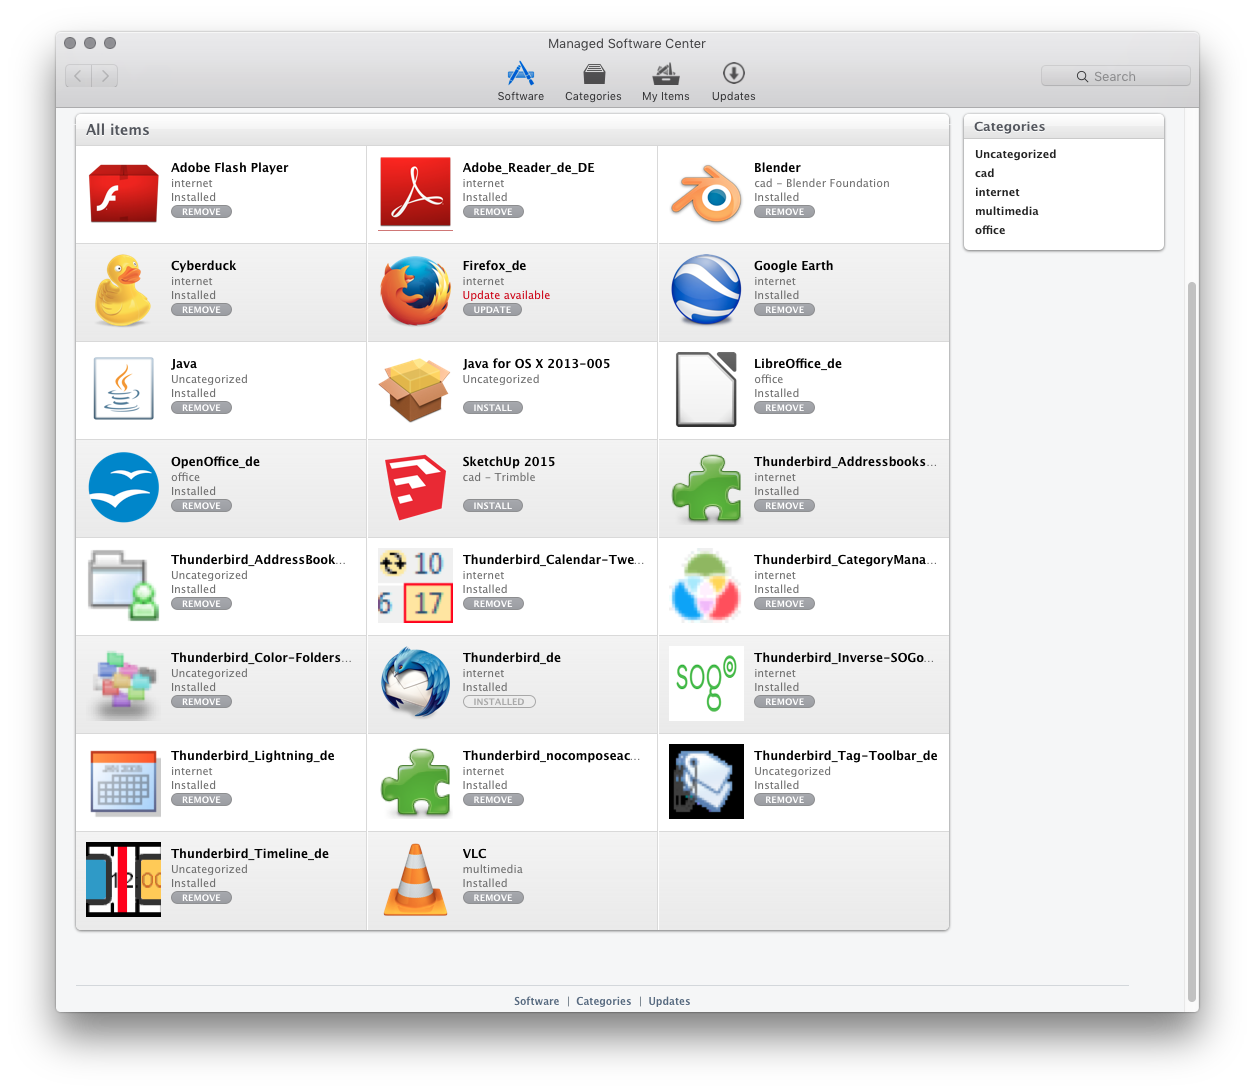
Task: Open the Blender item title
Action: click(777, 168)
